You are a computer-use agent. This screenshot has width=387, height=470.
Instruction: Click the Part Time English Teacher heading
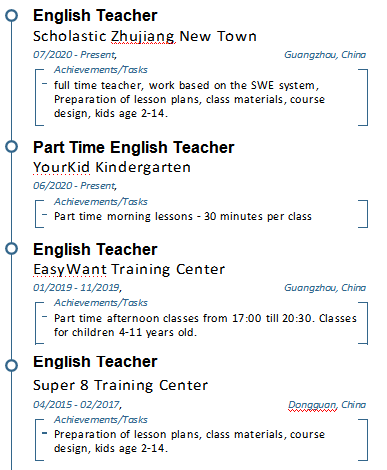pyautogui.click(x=133, y=147)
